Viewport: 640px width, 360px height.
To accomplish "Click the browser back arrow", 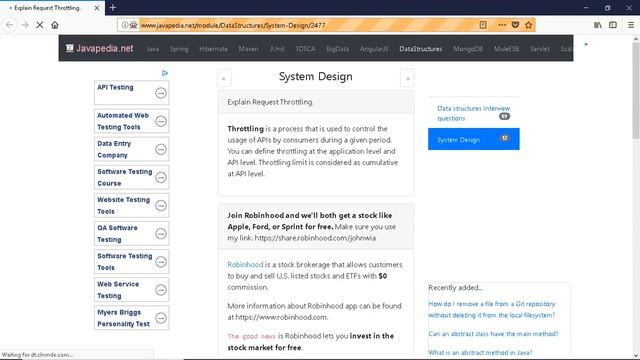I will [9, 25].
